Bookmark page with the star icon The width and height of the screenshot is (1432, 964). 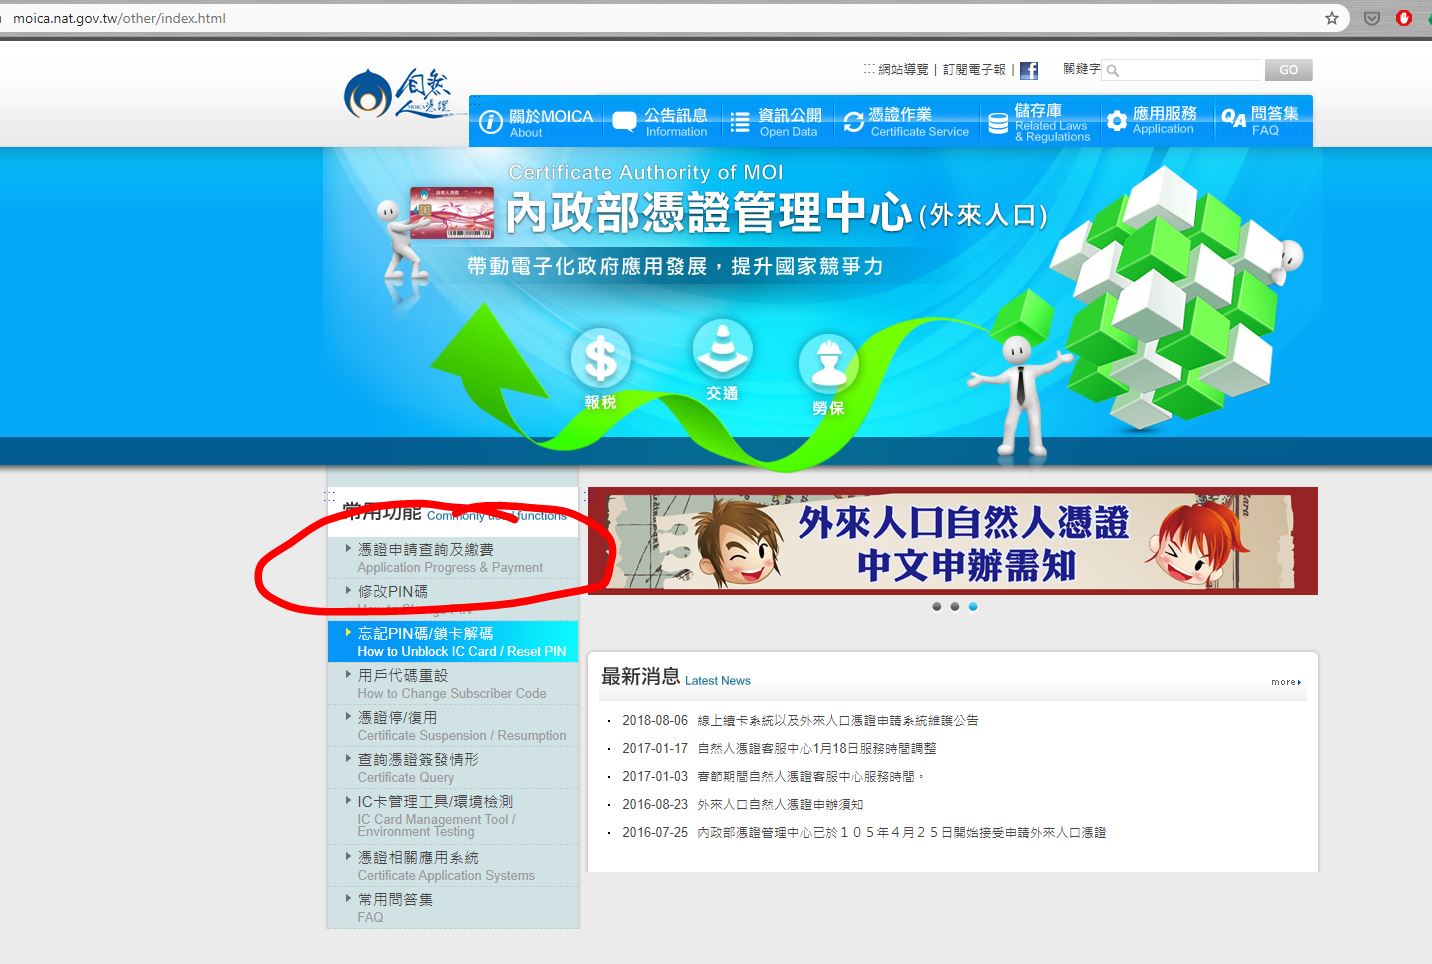1332,18
